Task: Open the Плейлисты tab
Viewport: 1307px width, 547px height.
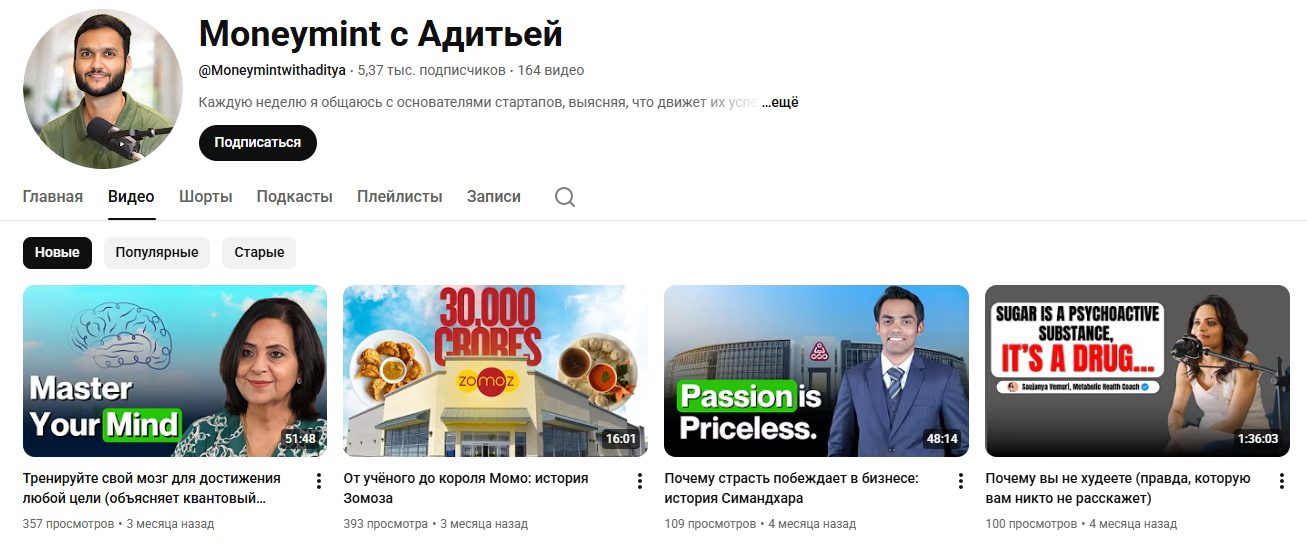Action: coord(400,197)
